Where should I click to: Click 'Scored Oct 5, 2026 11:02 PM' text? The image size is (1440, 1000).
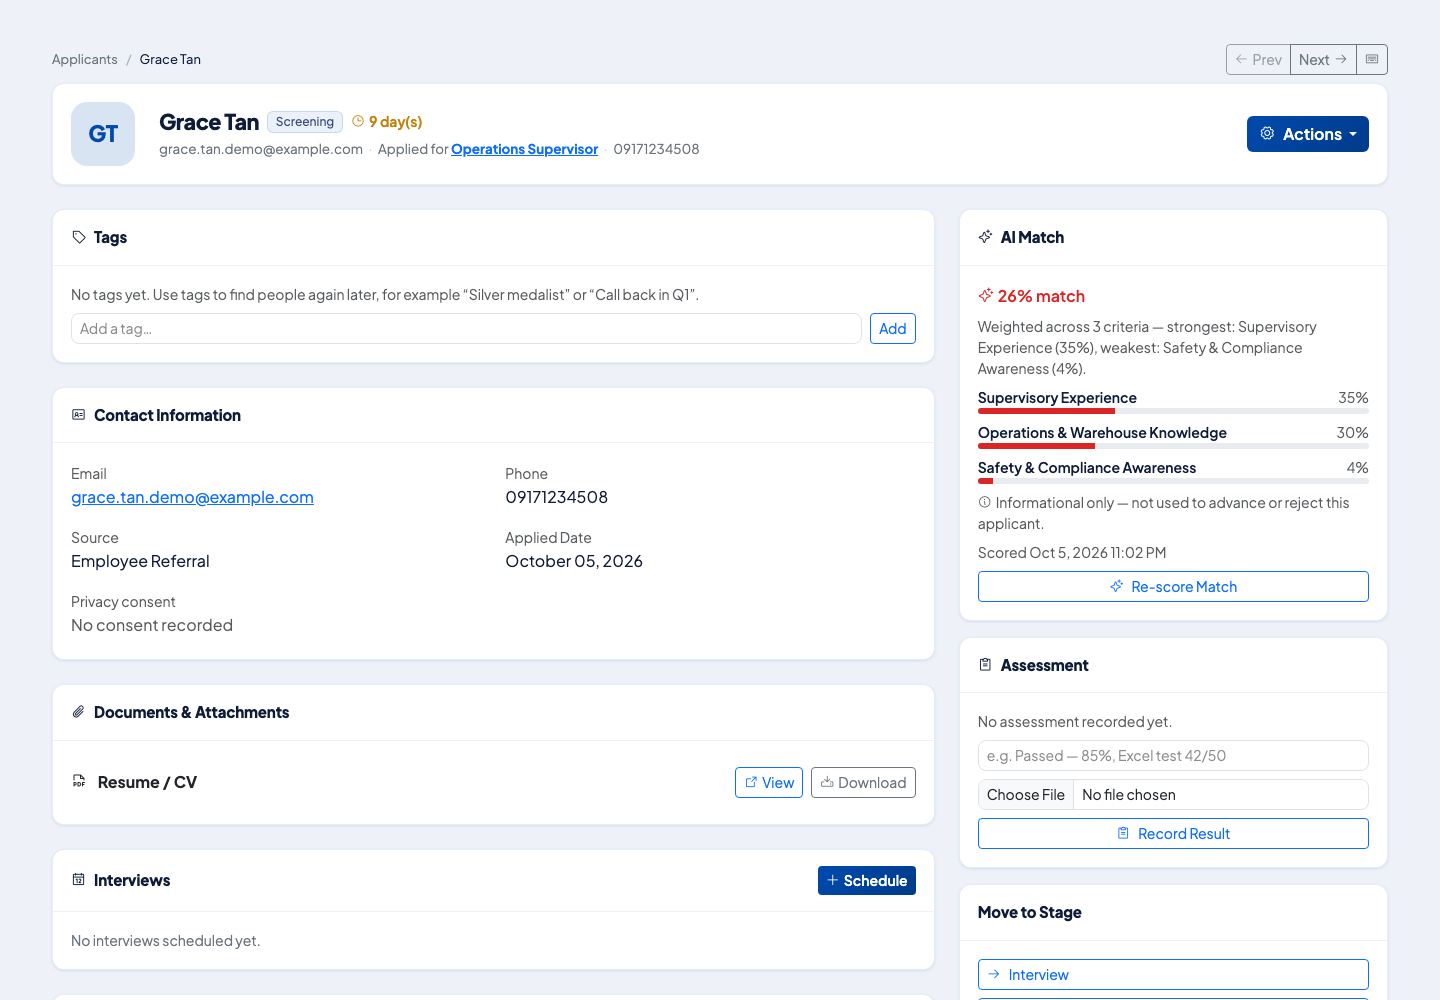(1072, 553)
